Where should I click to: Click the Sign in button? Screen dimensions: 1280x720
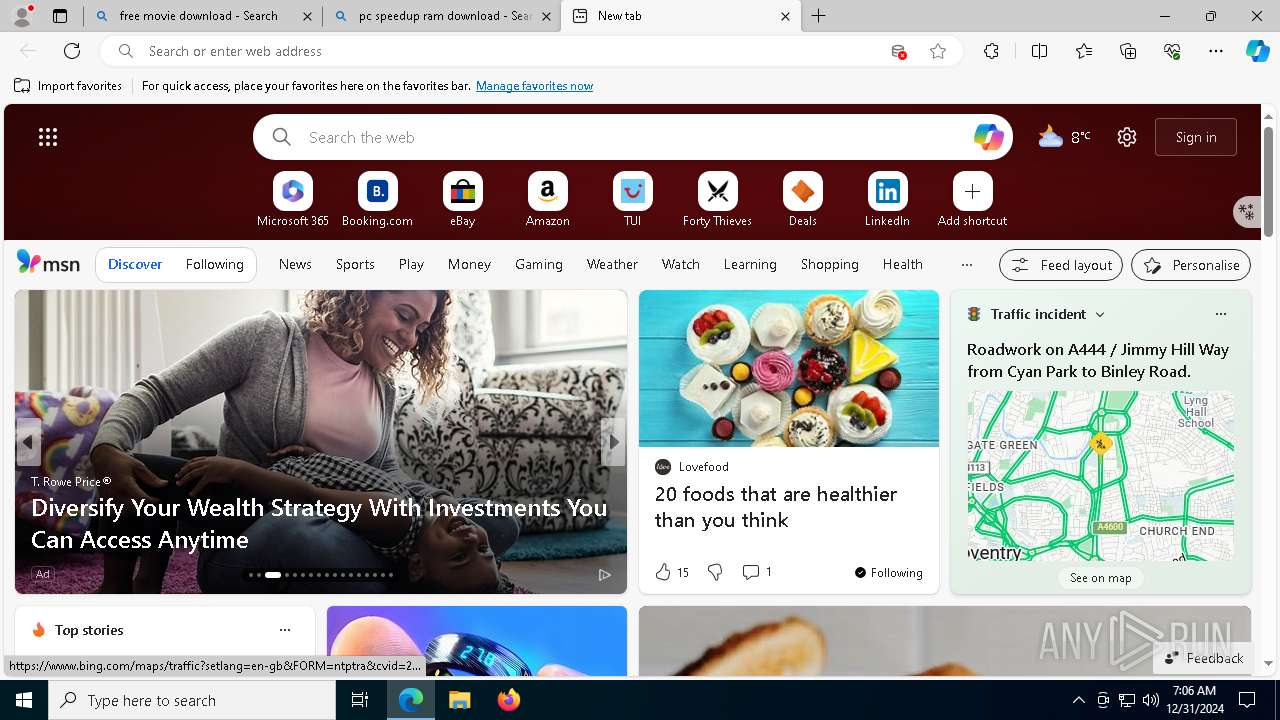pos(1196,137)
